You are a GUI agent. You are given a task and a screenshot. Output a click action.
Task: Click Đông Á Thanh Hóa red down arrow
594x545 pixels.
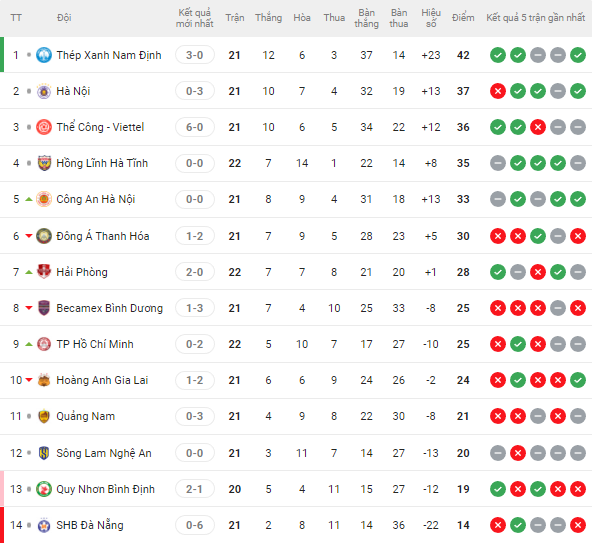[29, 236]
